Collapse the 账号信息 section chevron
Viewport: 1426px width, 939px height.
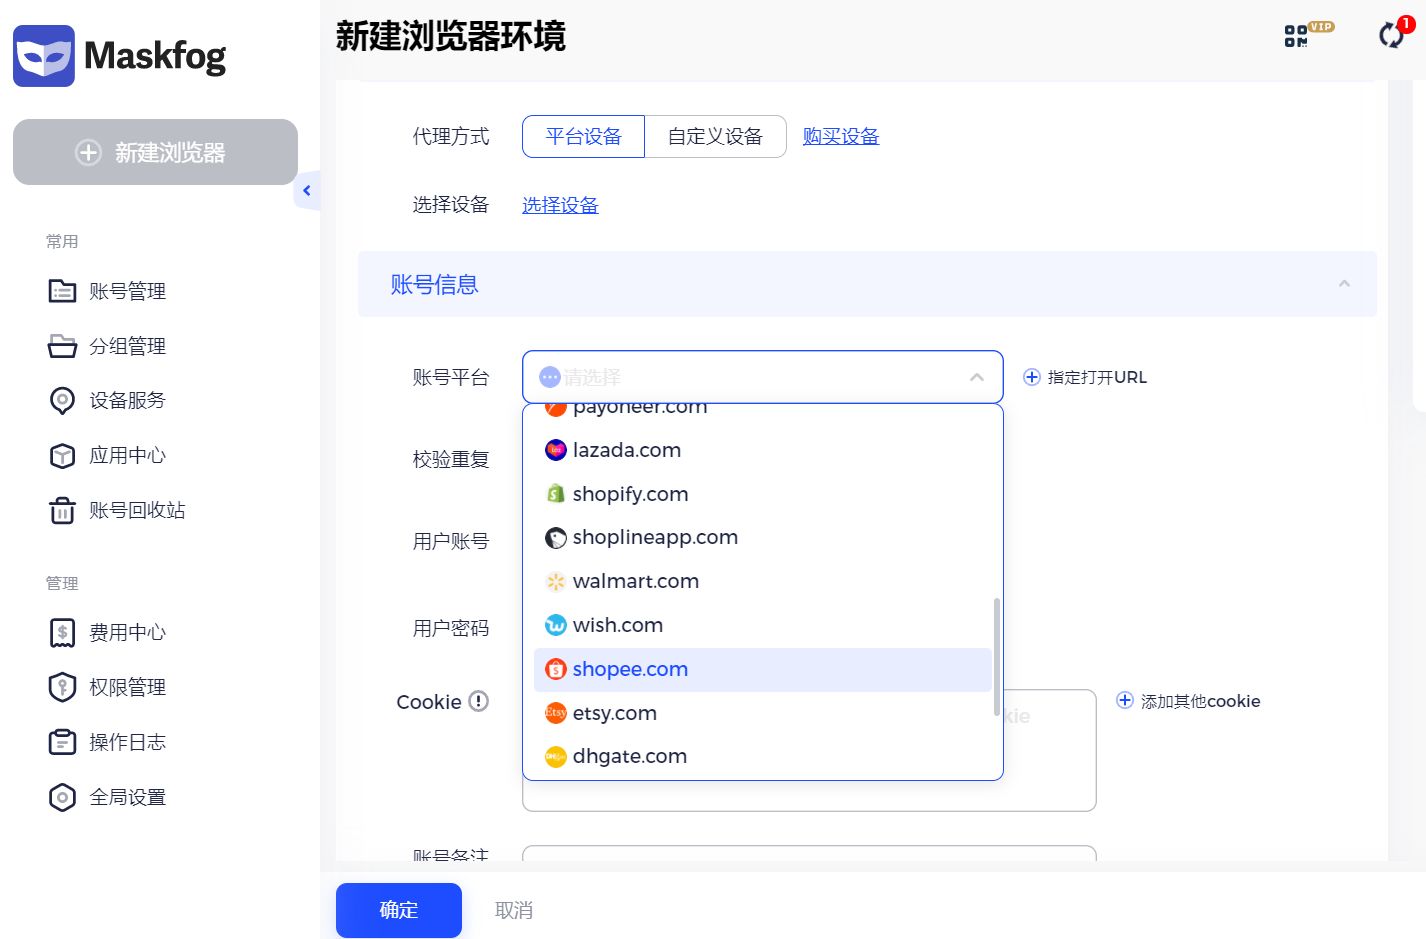pos(1344,284)
